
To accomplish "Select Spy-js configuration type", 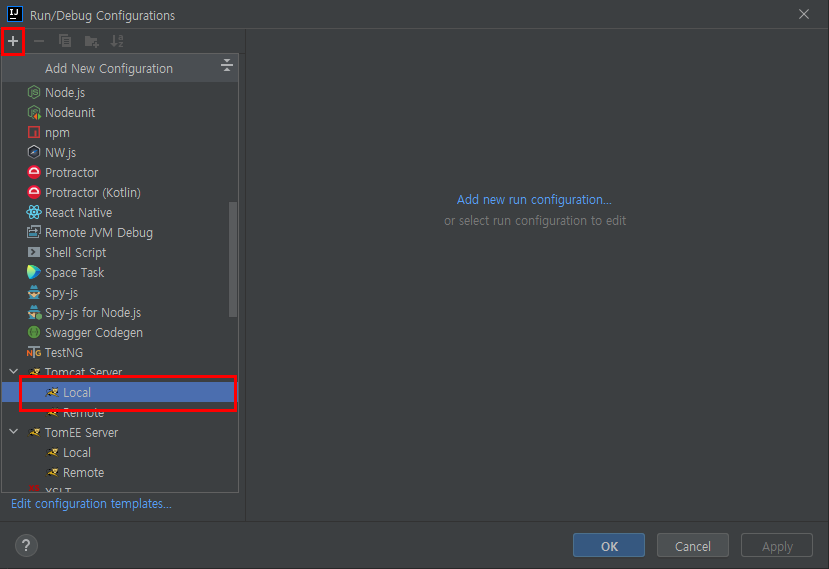I will coord(119,292).
